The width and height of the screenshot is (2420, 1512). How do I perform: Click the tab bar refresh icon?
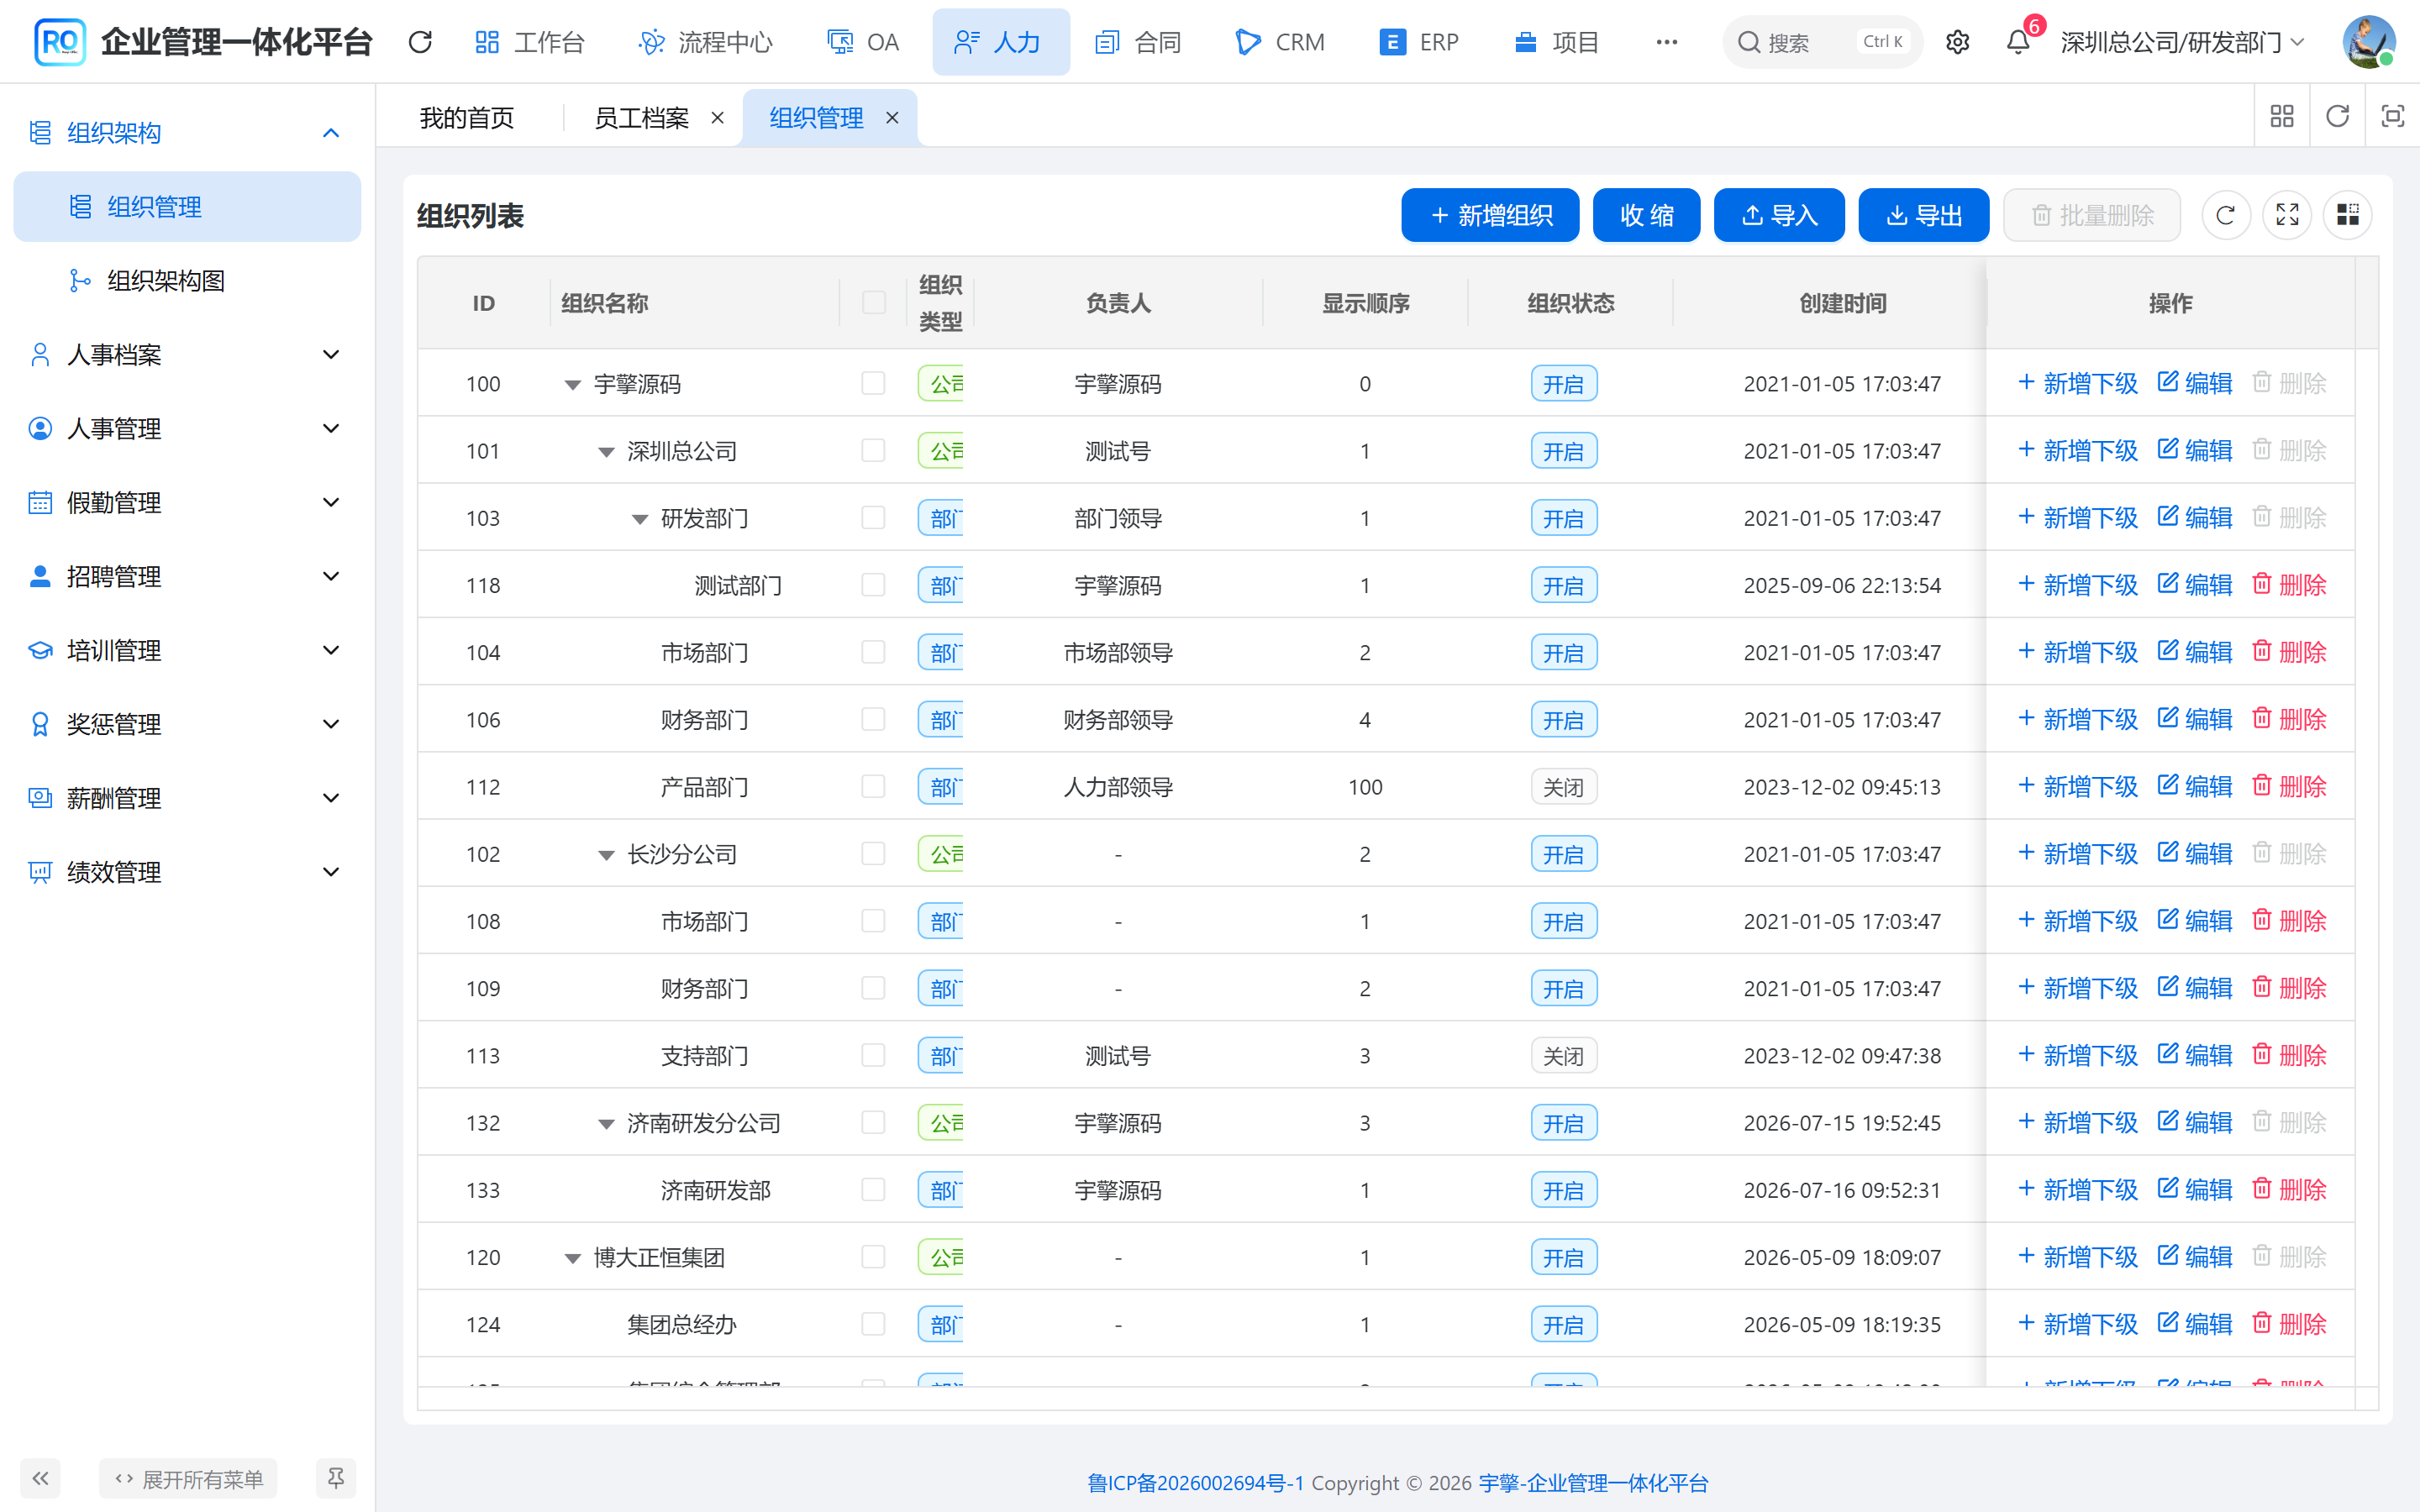pyautogui.click(x=2337, y=116)
